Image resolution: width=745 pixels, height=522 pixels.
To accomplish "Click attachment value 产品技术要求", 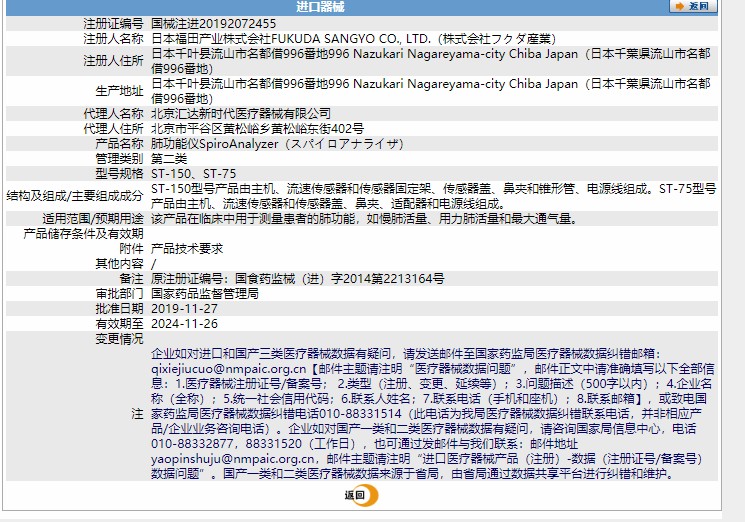I will tap(187, 248).
